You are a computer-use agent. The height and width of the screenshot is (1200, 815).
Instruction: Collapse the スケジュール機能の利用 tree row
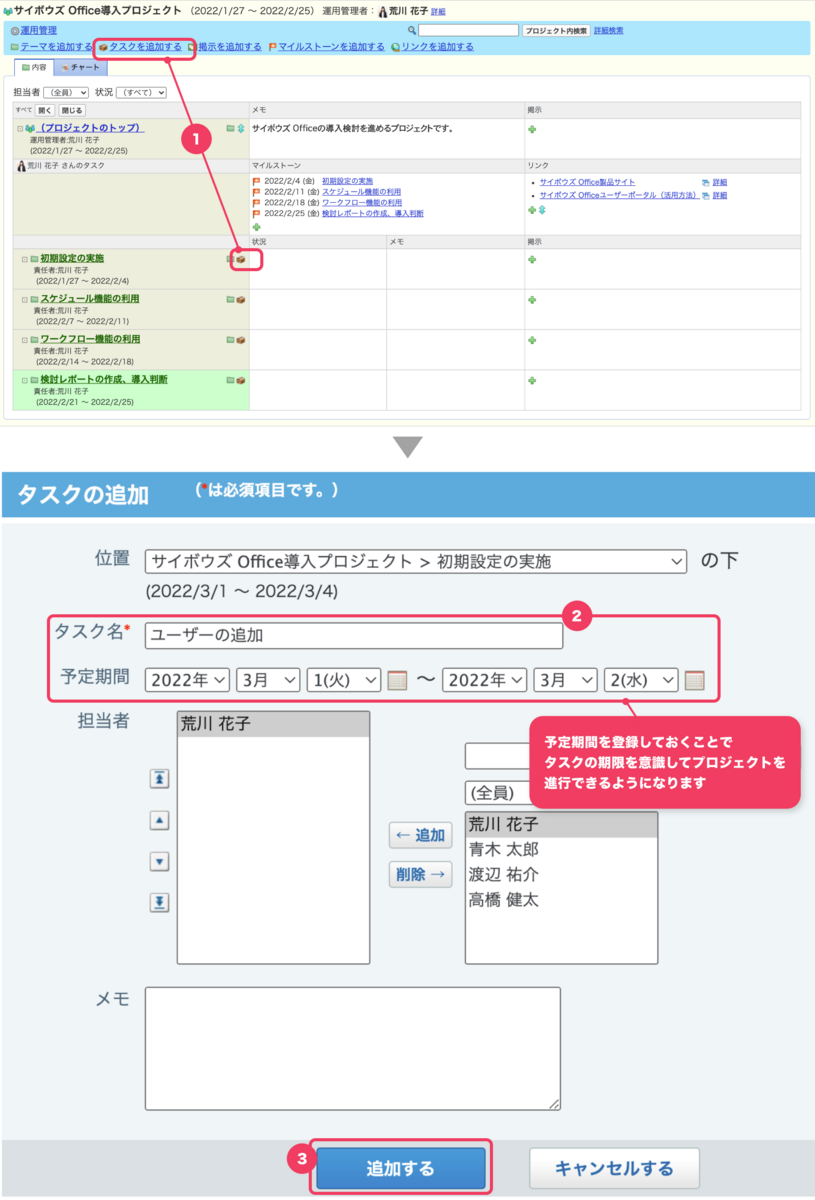(x=24, y=299)
